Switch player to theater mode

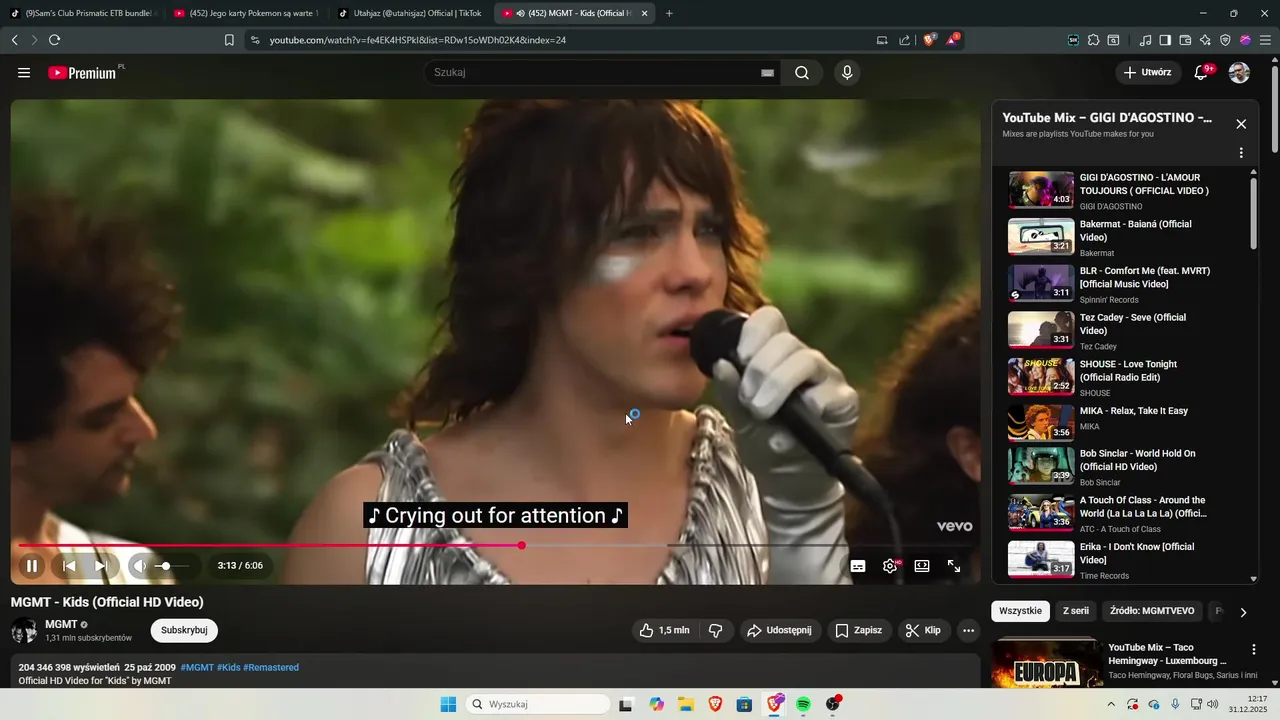point(922,566)
